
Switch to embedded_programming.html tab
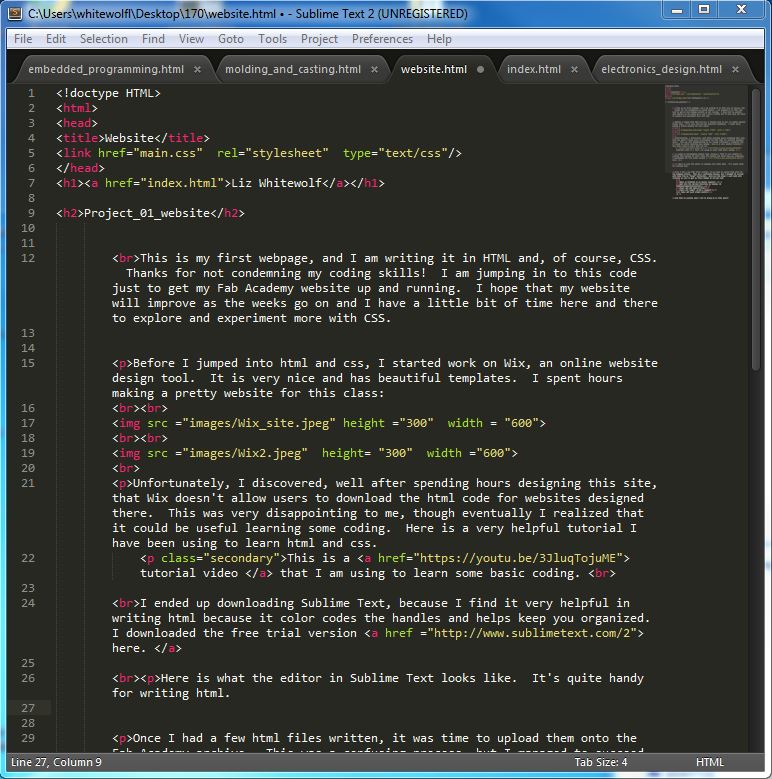106,69
